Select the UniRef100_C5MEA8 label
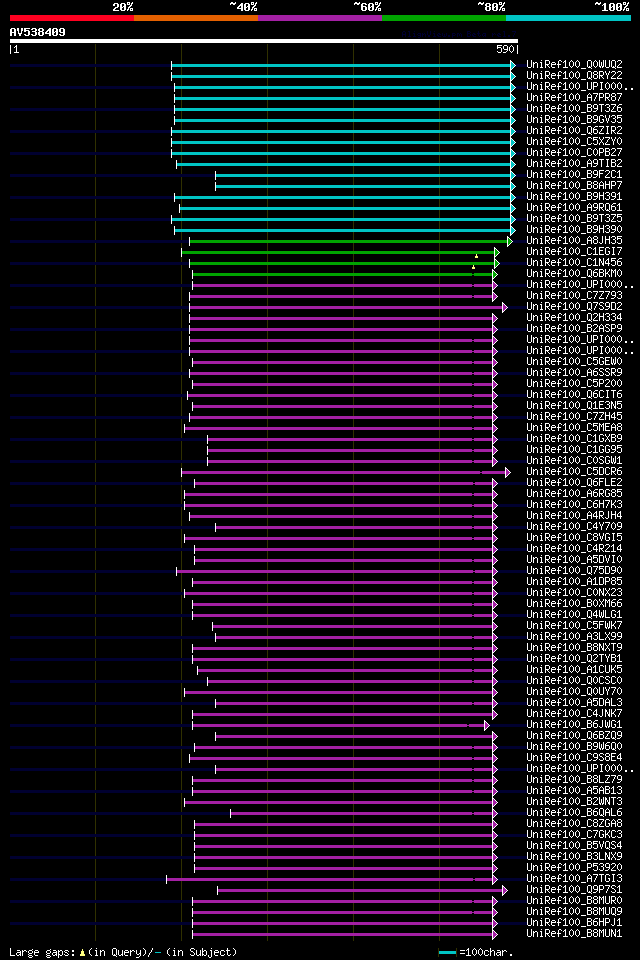The image size is (640, 960). click(574, 428)
